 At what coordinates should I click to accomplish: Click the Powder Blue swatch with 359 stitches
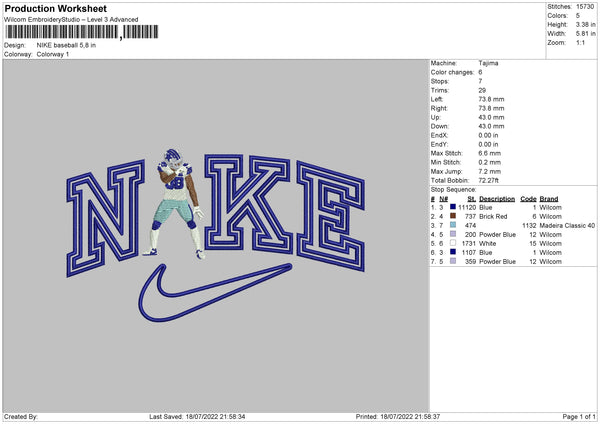pyautogui.click(x=453, y=261)
